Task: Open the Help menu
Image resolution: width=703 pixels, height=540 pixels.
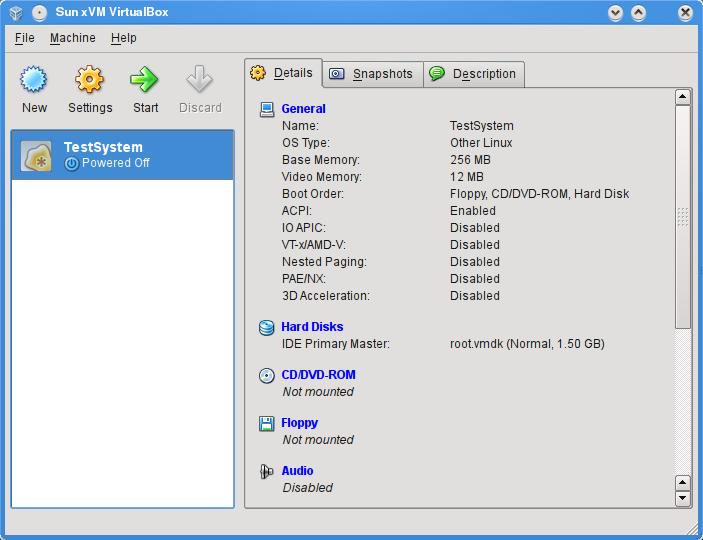Action: point(124,38)
